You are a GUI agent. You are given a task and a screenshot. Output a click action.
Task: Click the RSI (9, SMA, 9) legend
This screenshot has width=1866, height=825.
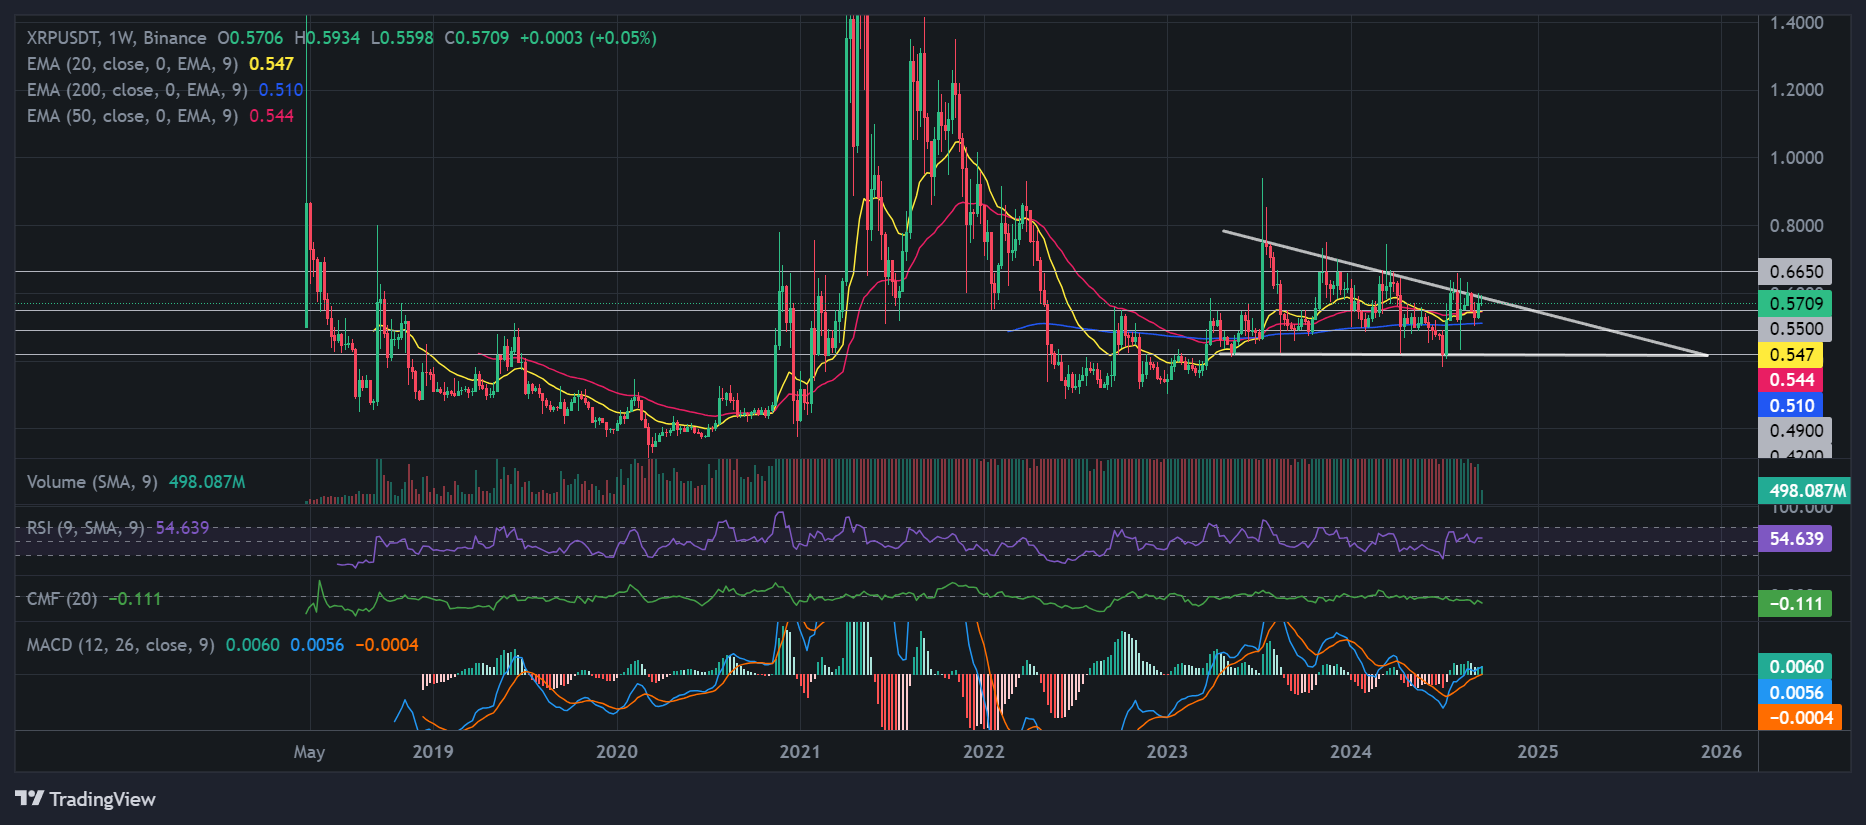118,528
